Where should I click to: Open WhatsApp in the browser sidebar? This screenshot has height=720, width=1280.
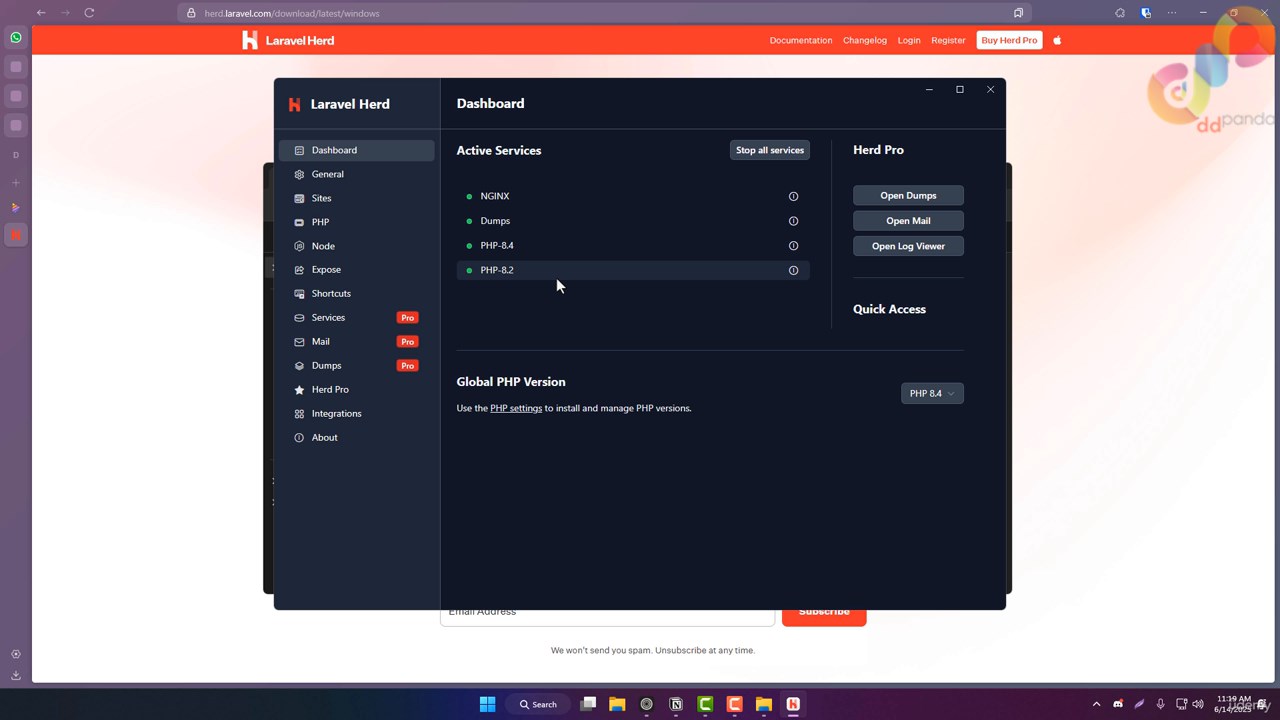(16, 38)
